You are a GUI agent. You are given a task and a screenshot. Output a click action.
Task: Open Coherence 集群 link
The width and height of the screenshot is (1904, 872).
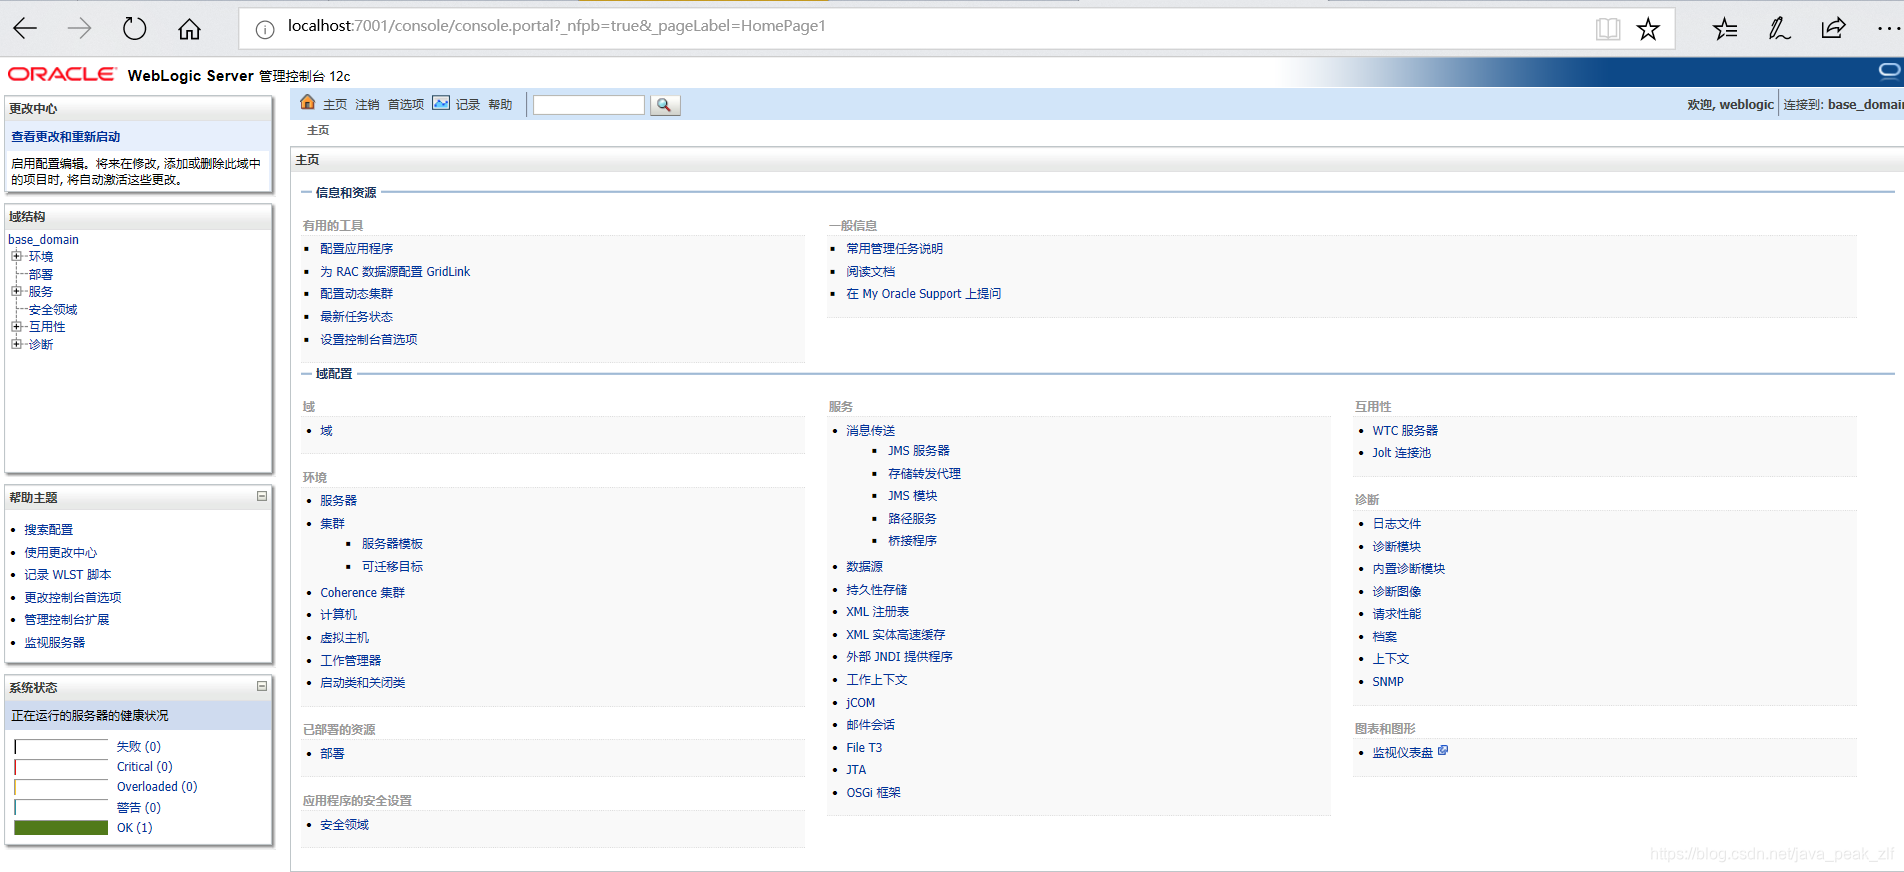[363, 592]
